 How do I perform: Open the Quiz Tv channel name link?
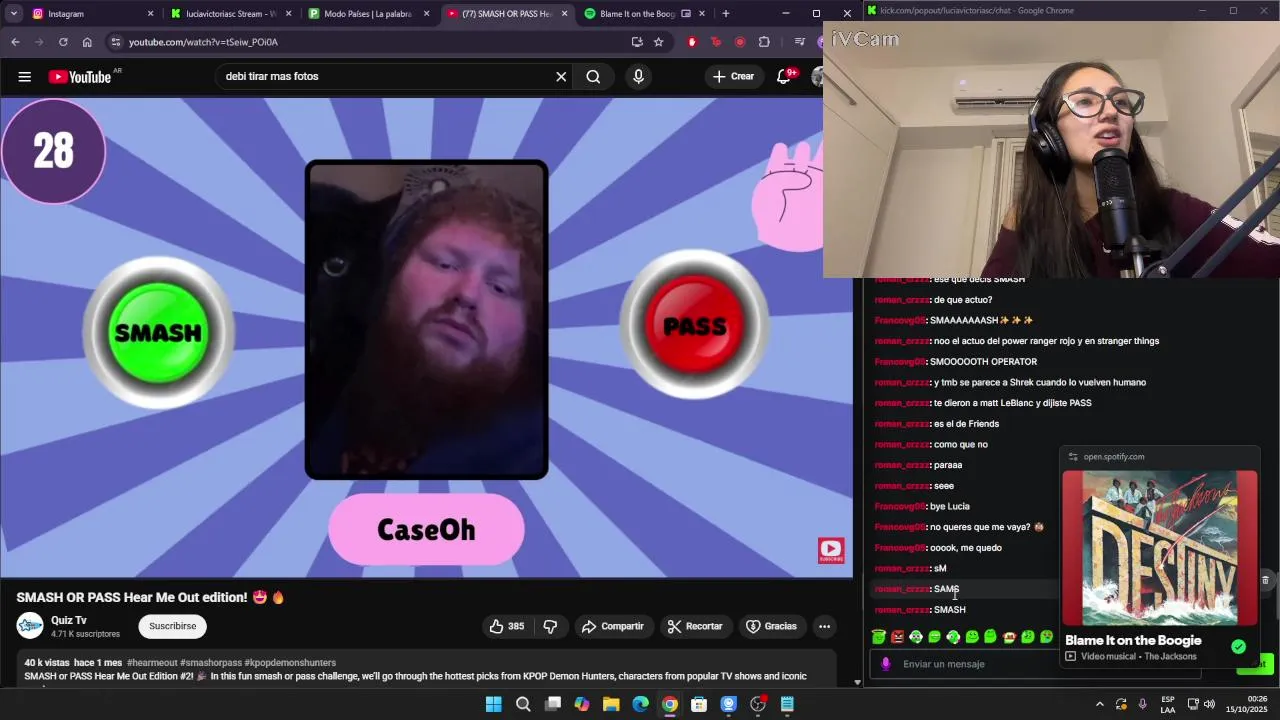coord(69,620)
